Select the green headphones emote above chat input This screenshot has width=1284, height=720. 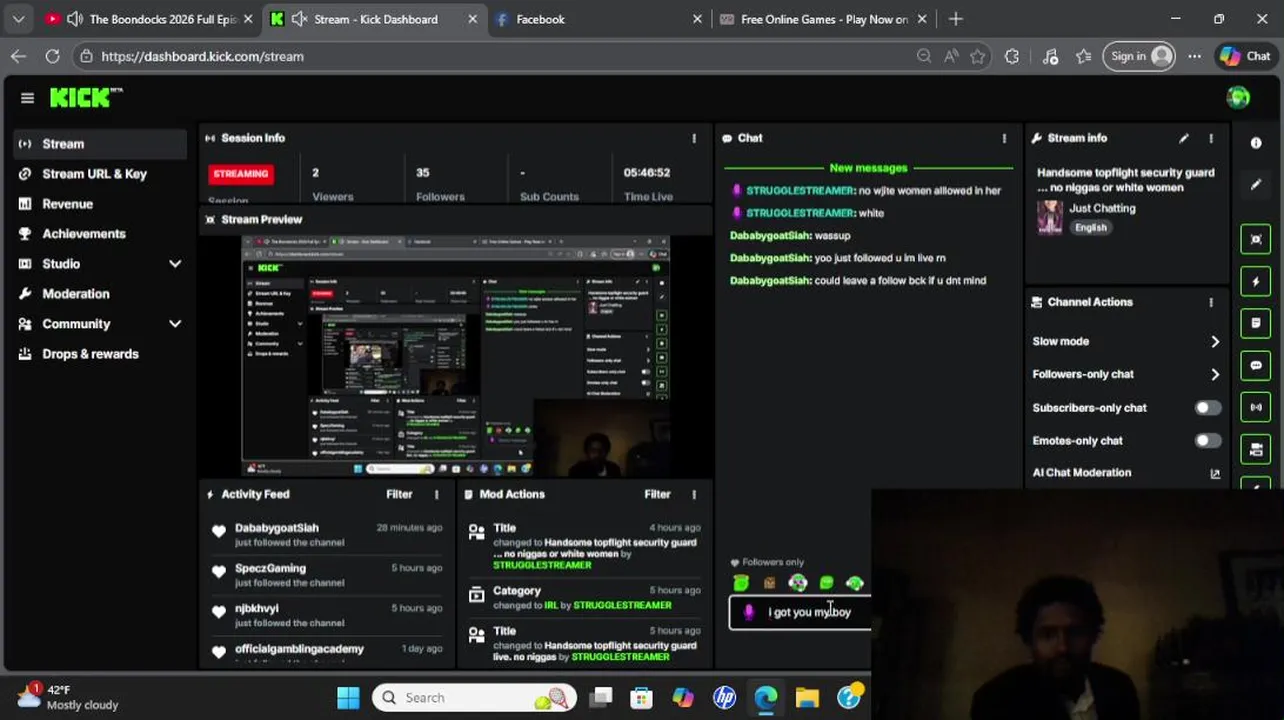coord(798,583)
